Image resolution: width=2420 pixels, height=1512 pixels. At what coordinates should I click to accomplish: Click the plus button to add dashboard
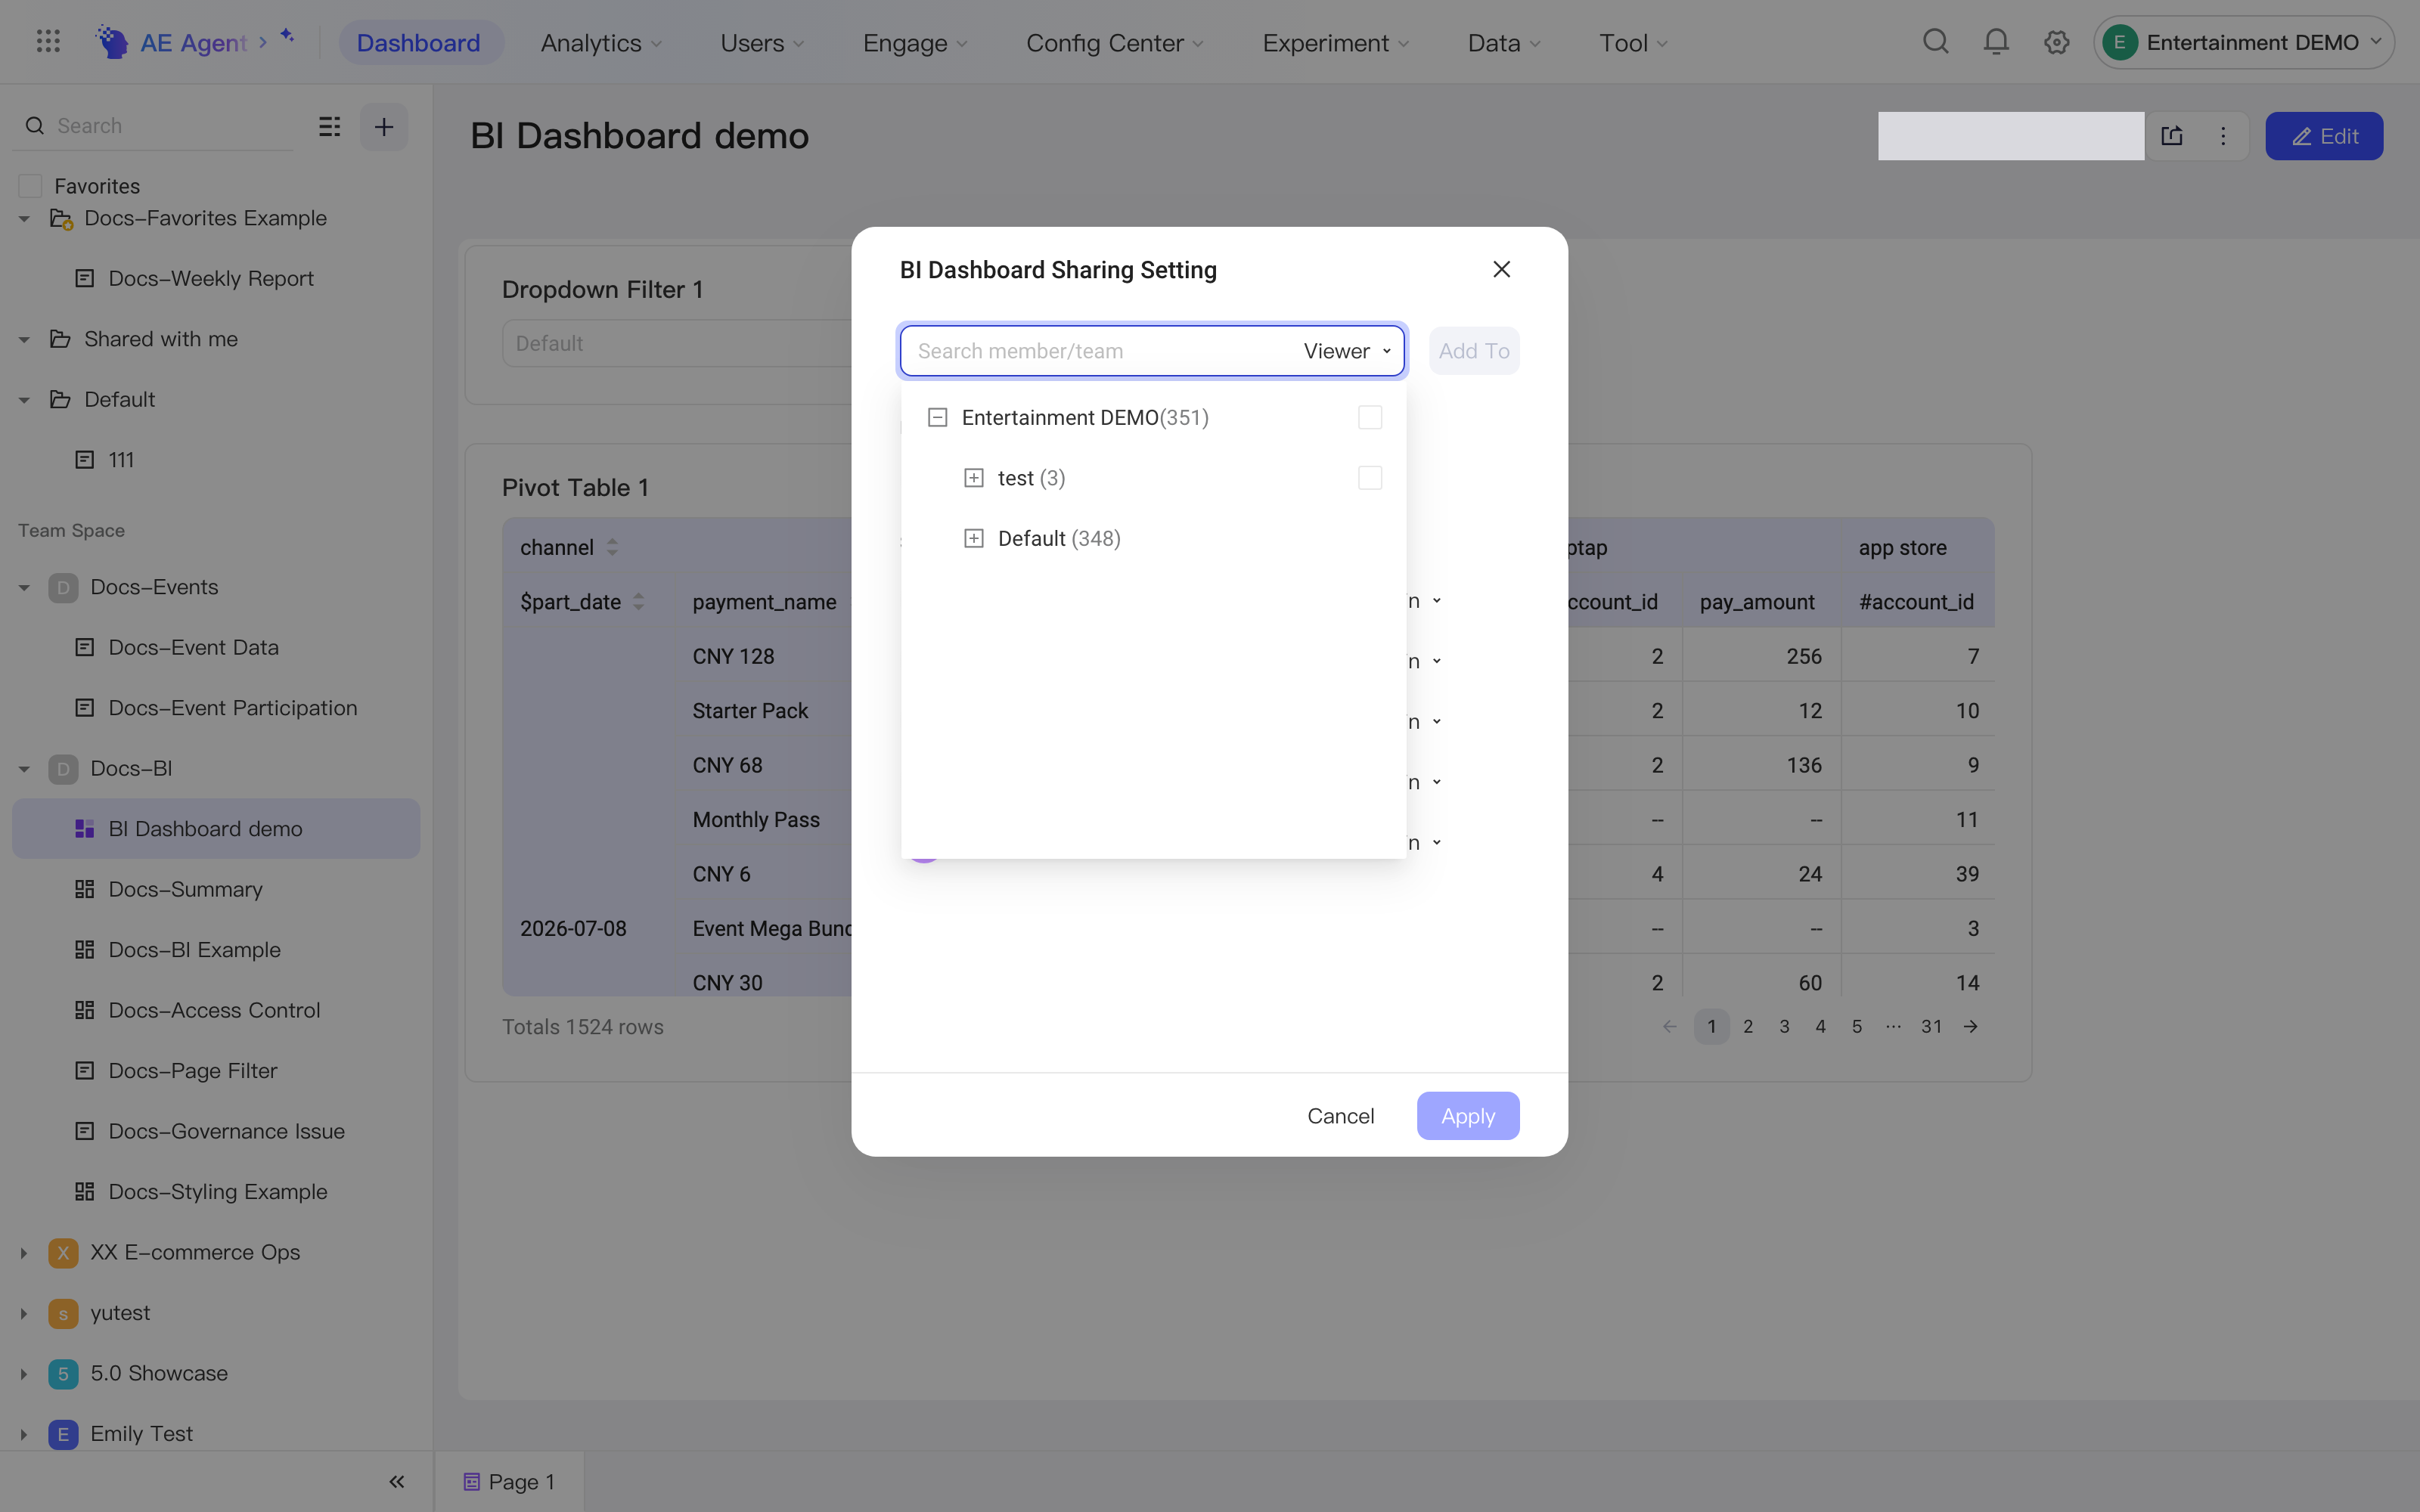point(384,126)
